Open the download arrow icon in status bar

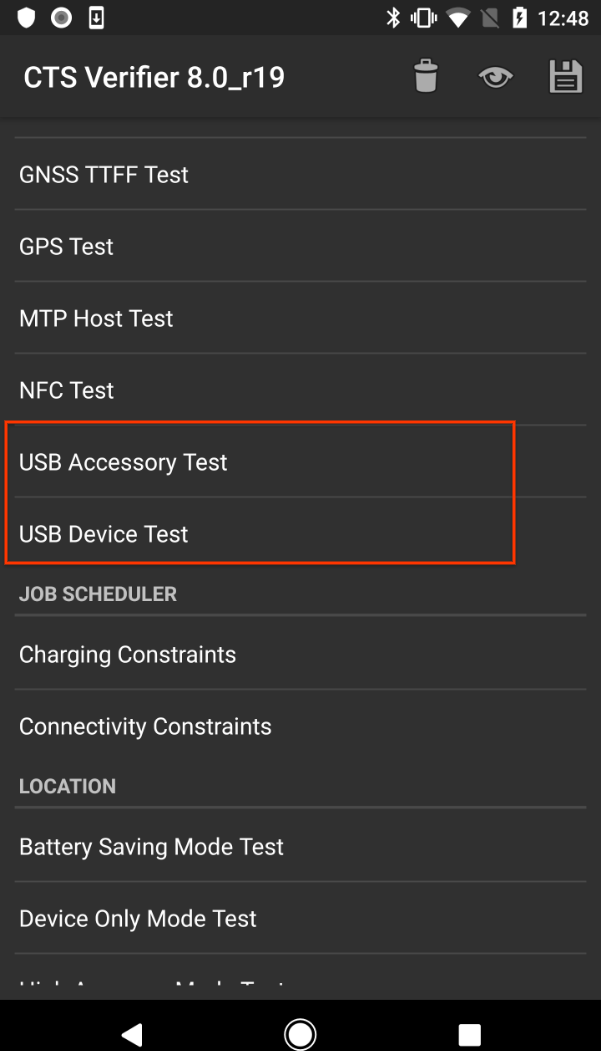coord(95,17)
